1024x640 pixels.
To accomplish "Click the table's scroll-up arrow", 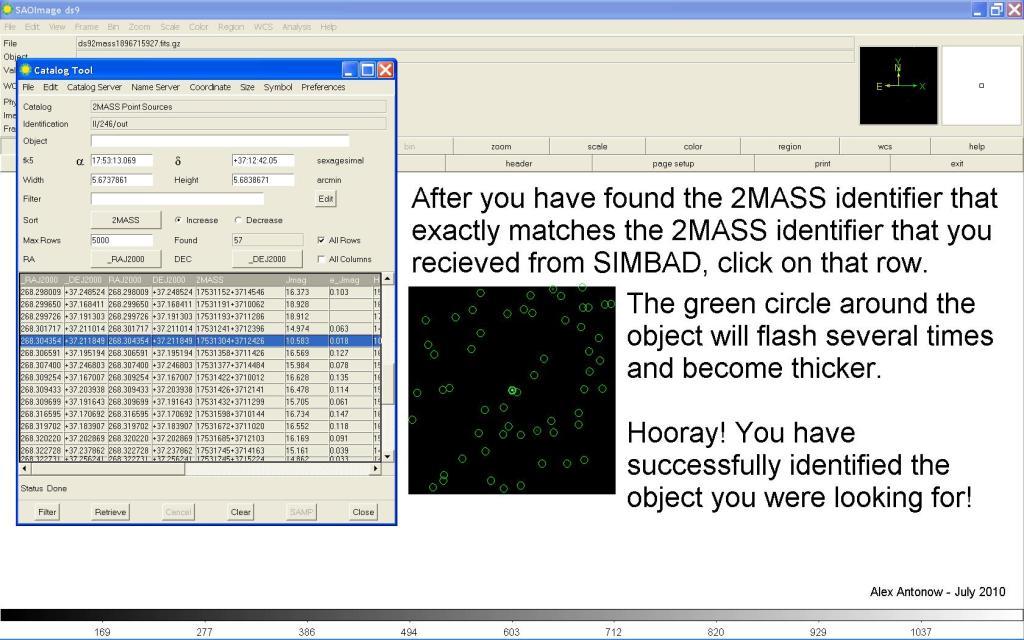I will [388, 278].
